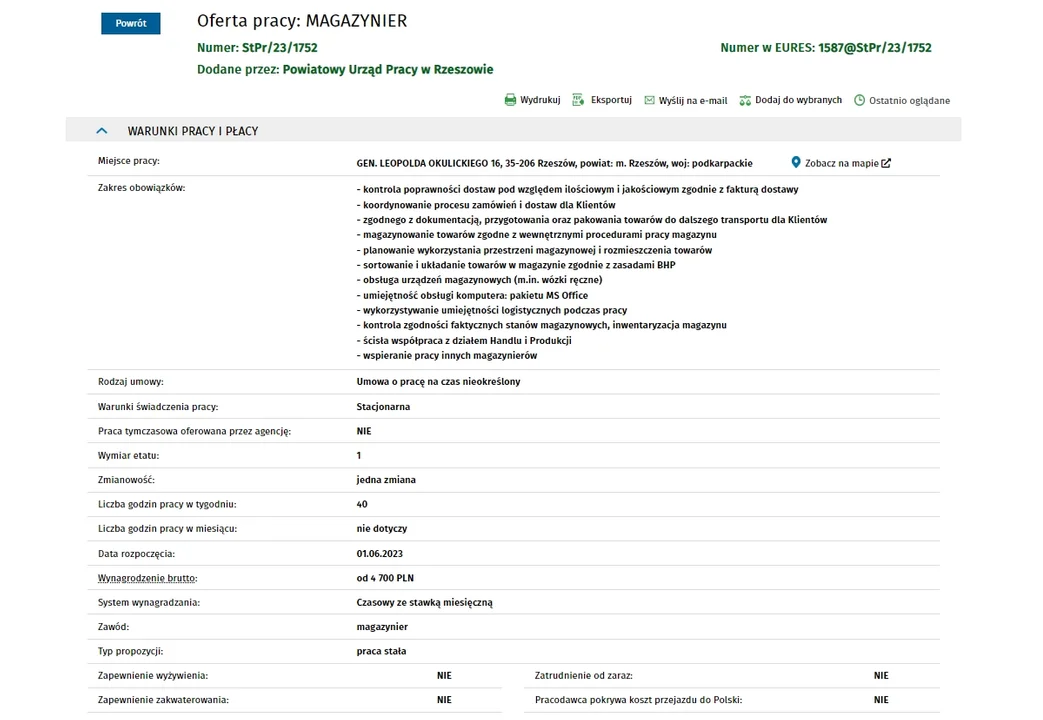Click the Stacjonarna value
The height and width of the screenshot is (720, 1043).
coord(383,407)
